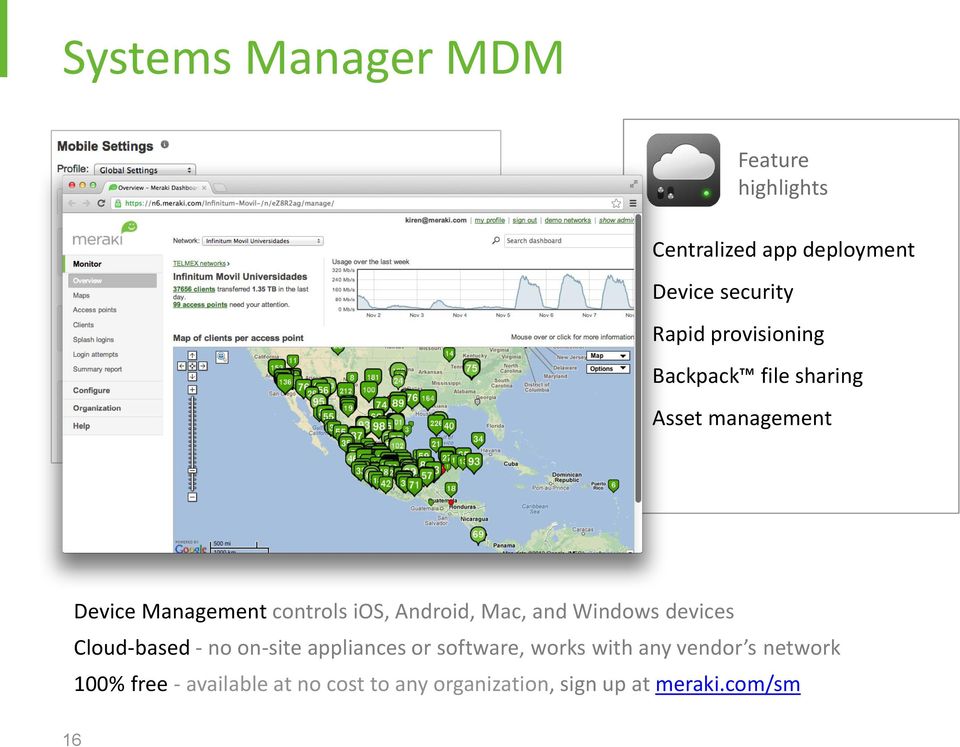Open the Chrome hamburger menu icon
Screen dimensions: 960x747
tap(632, 203)
